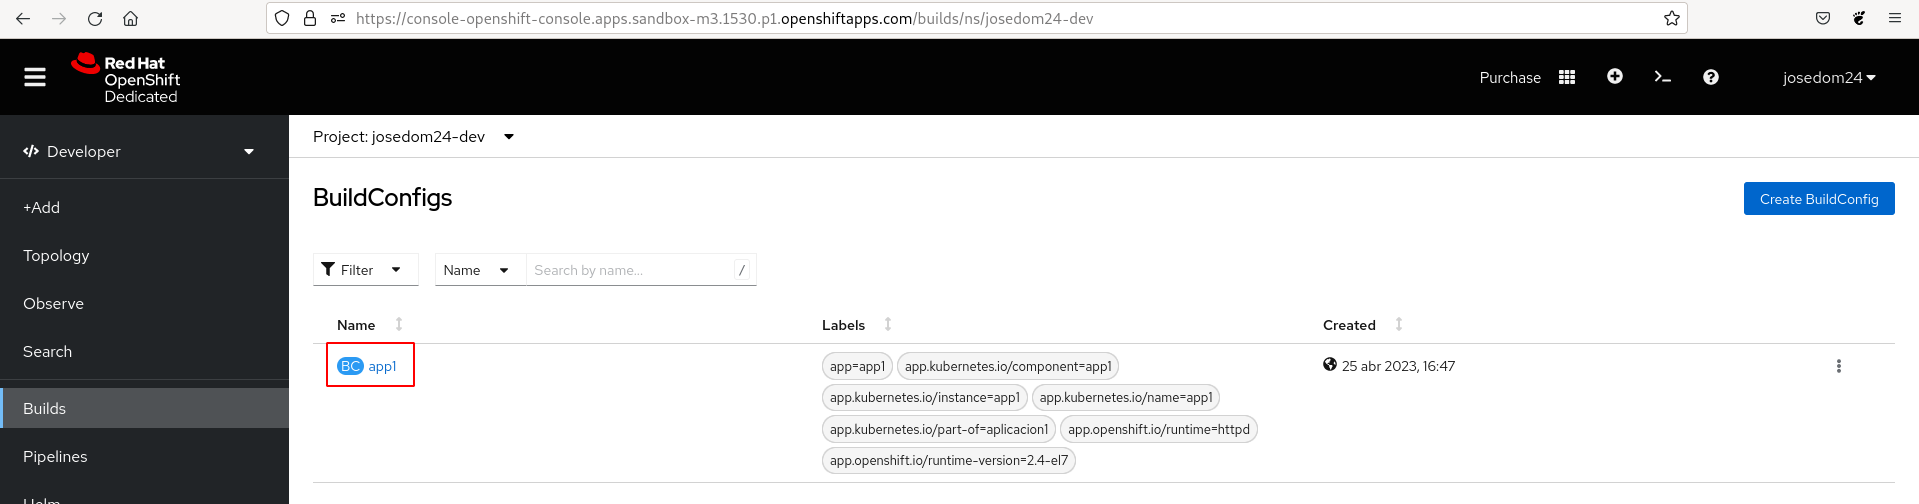
Task: Open the hamburger navigation menu
Action: [35, 77]
